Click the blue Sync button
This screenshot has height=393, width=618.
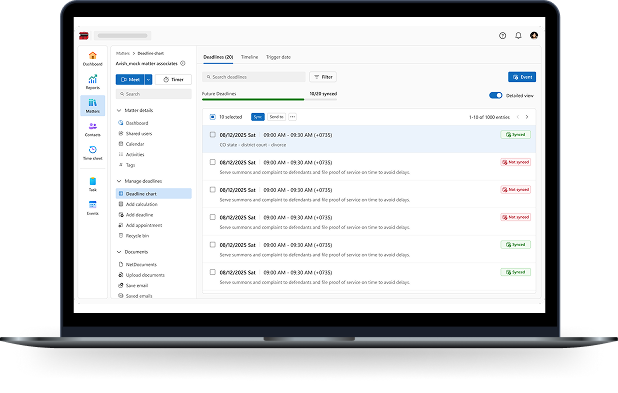[258, 117]
